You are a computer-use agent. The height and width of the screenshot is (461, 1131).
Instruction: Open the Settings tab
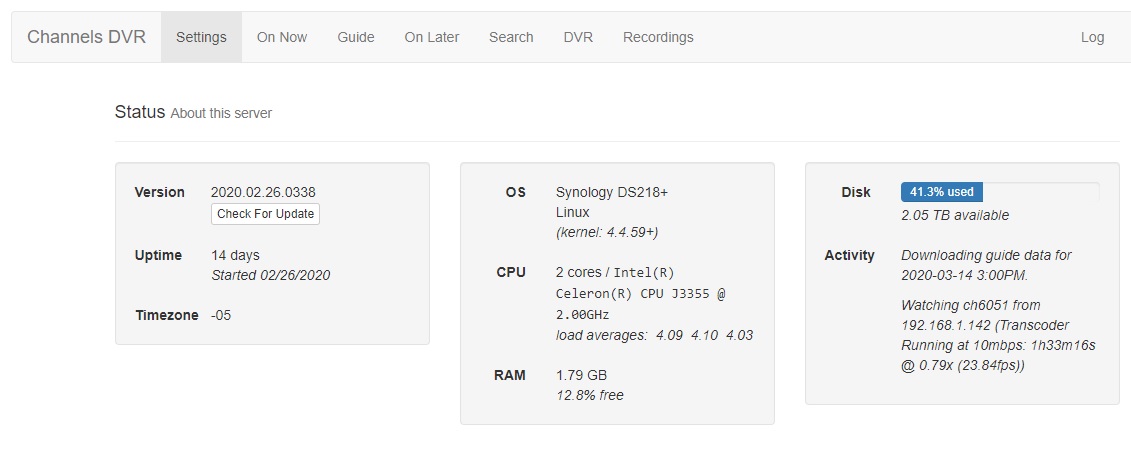click(x=201, y=37)
